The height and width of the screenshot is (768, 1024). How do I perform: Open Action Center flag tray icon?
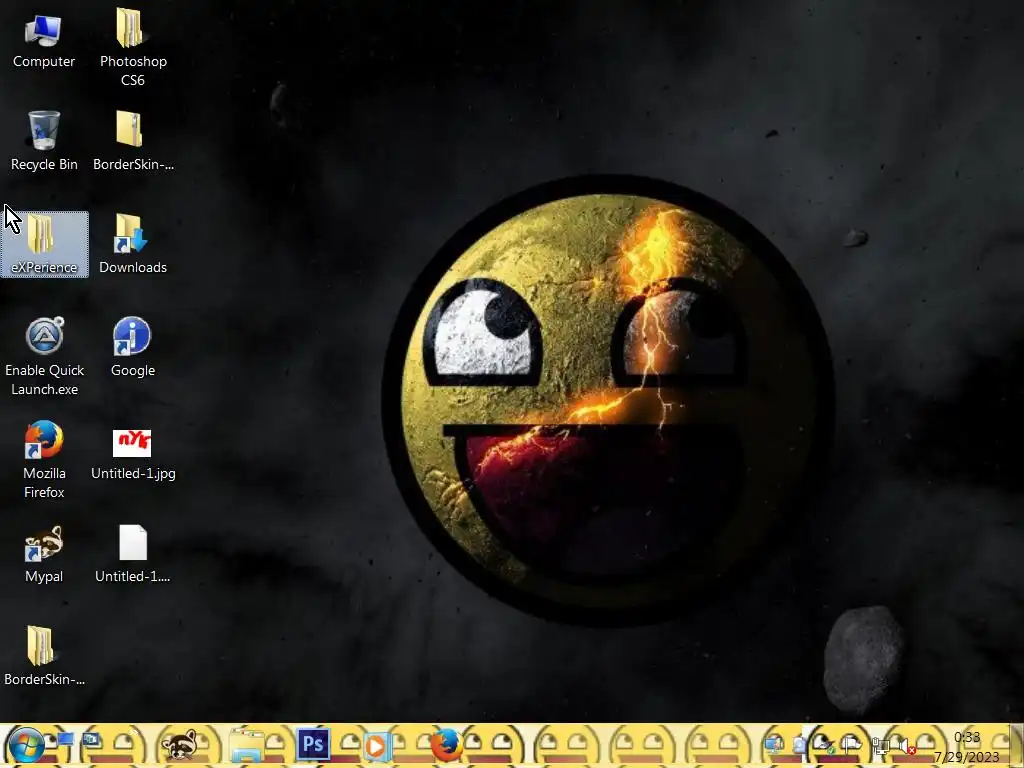click(x=851, y=743)
